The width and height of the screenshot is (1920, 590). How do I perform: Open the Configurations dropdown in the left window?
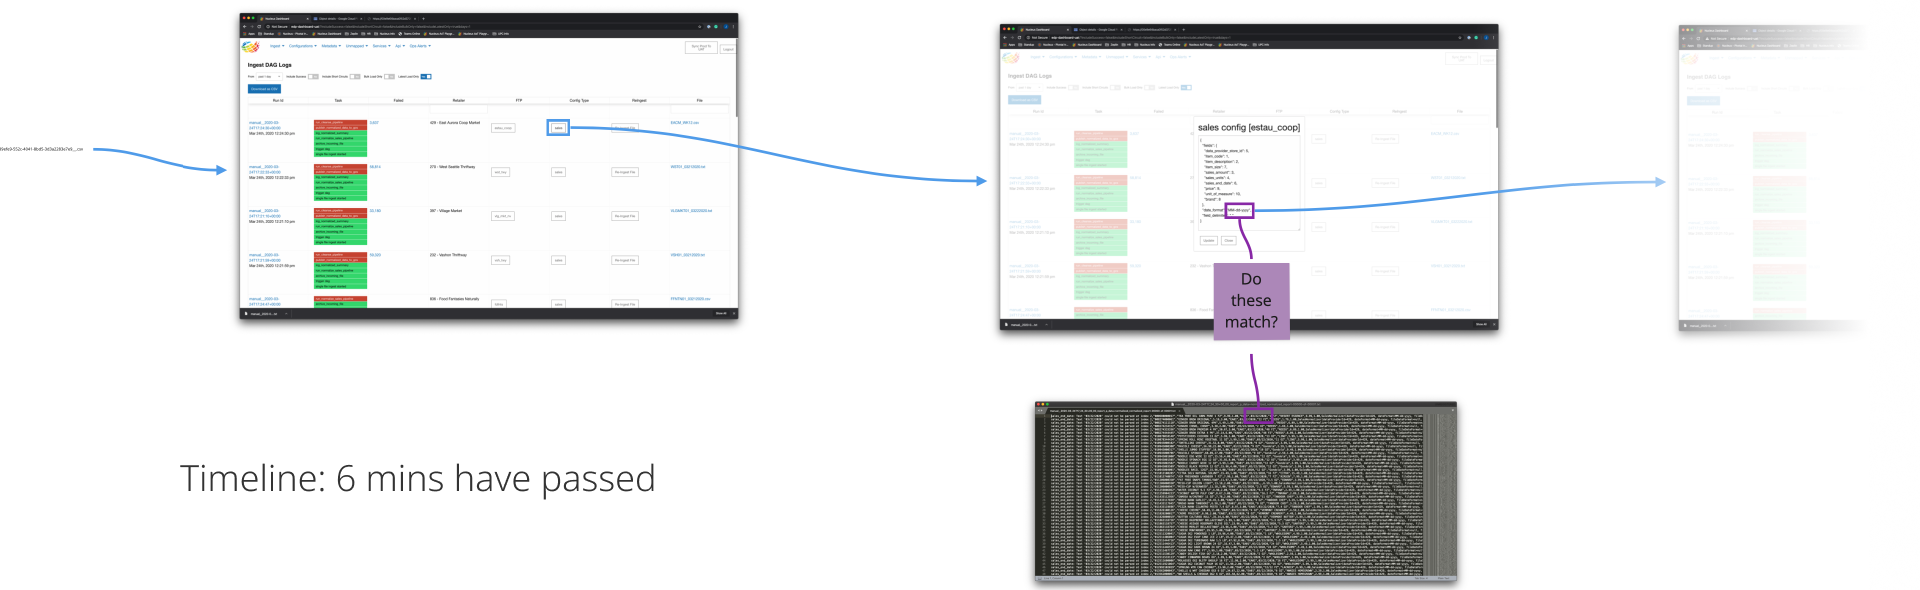click(302, 46)
